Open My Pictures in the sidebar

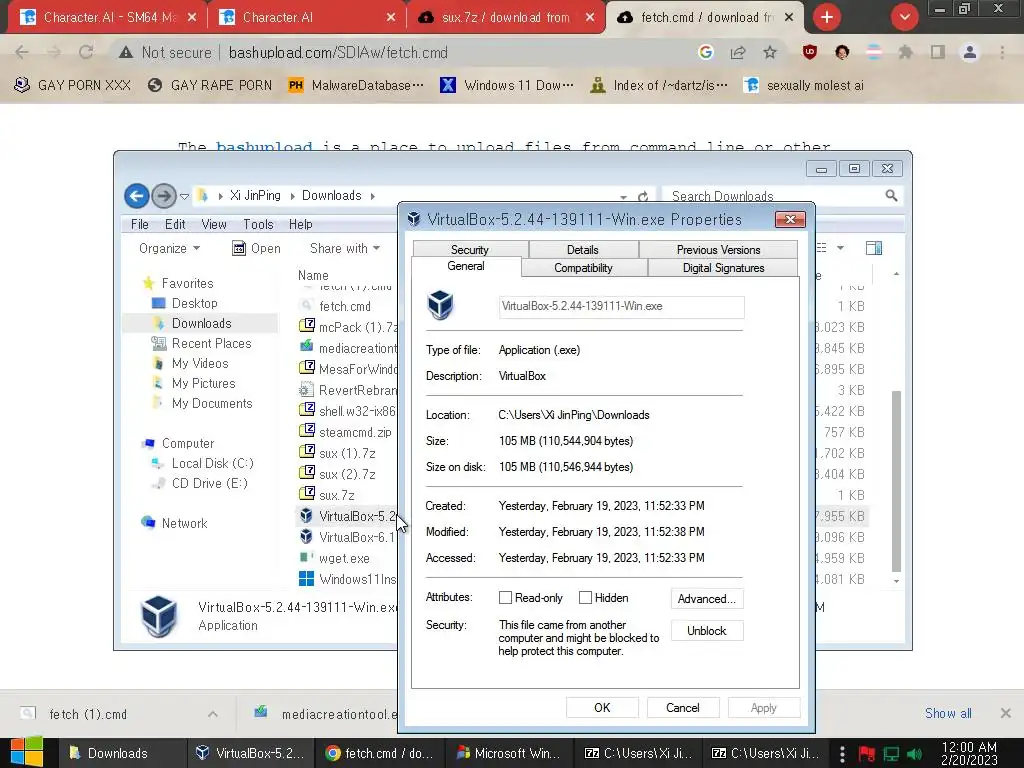[x=203, y=383]
